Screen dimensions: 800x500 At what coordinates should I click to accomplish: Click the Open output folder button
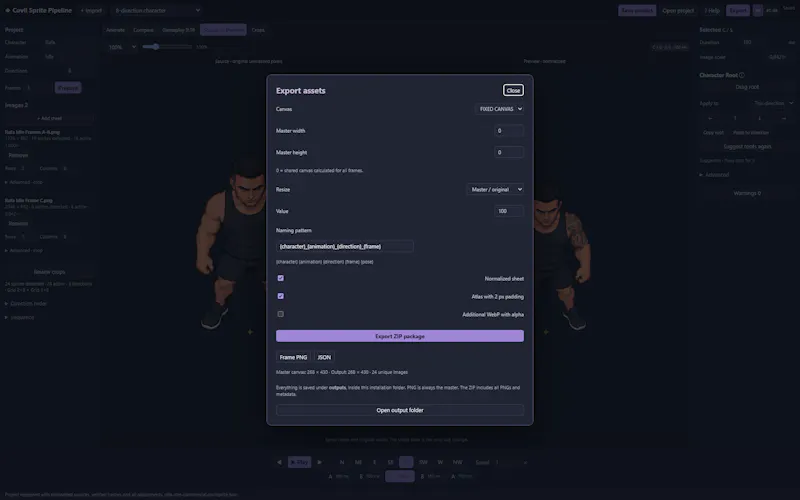[x=399, y=410]
